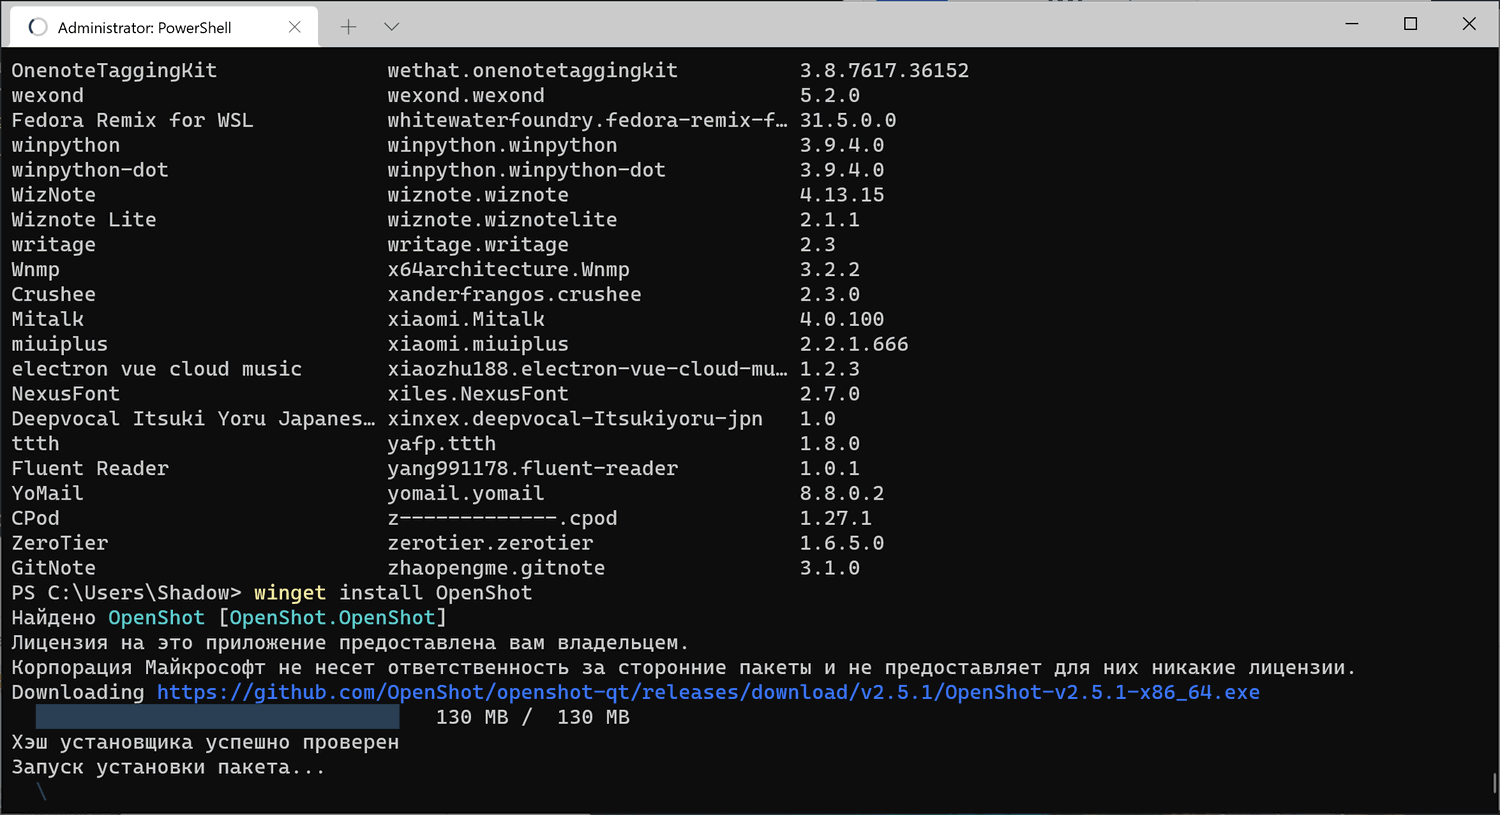Click the PowerShell tab spinner icon
The width and height of the screenshot is (1500, 815).
click(38, 27)
